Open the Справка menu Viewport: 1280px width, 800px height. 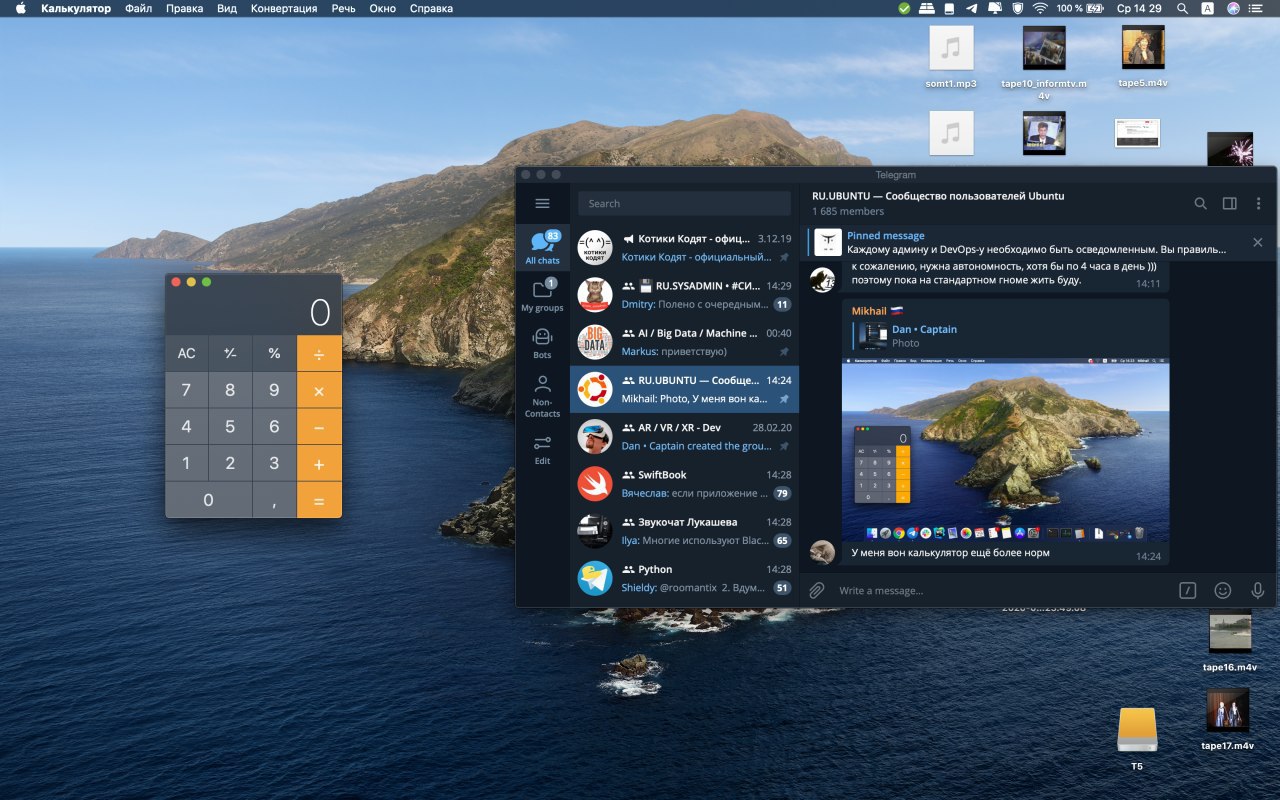431,8
